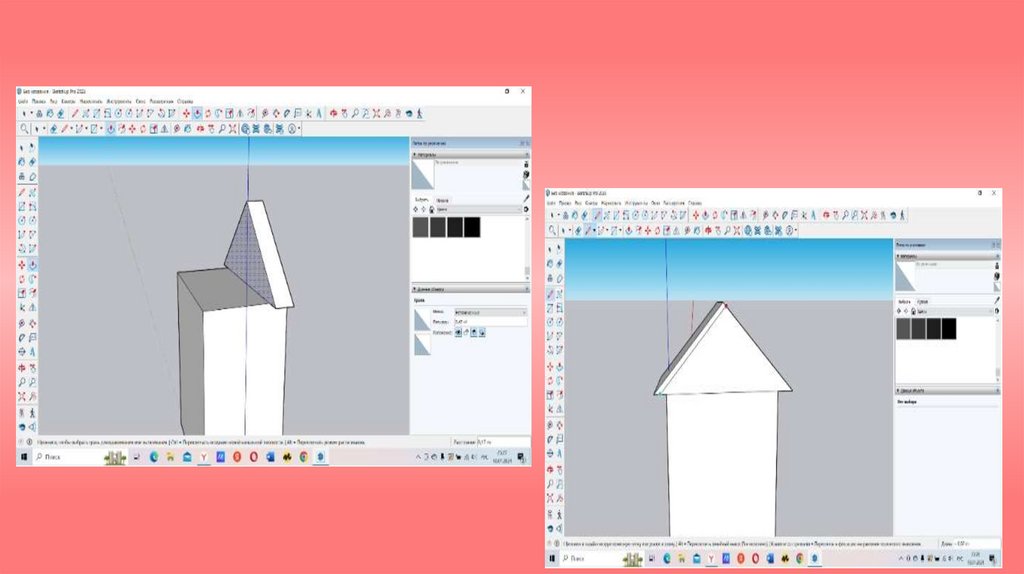Toggle the lock button in left window's Entity Info
The height and width of the screenshot is (574, 1024).
pyautogui.click(x=466, y=332)
